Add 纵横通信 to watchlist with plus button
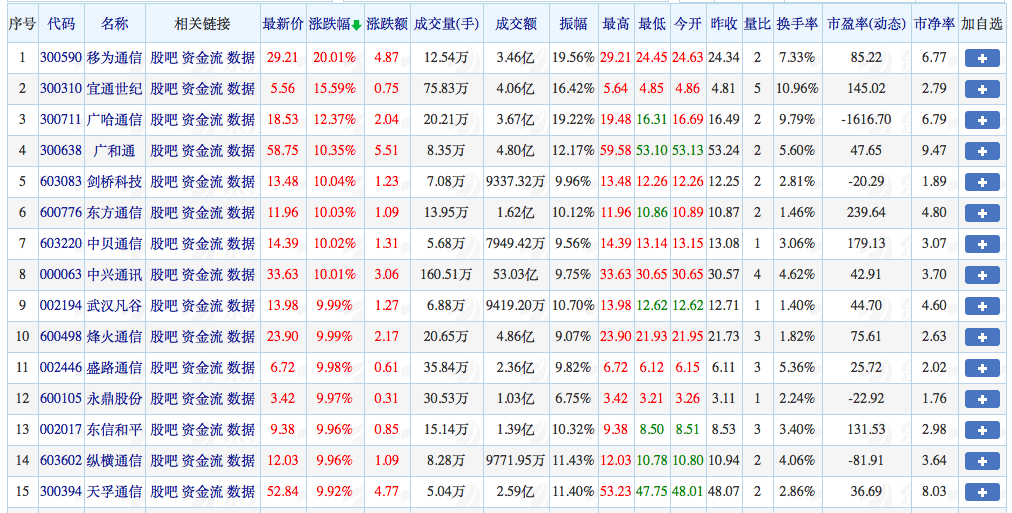The height and width of the screenshot is (513, 1012). (x=982, y=461)
